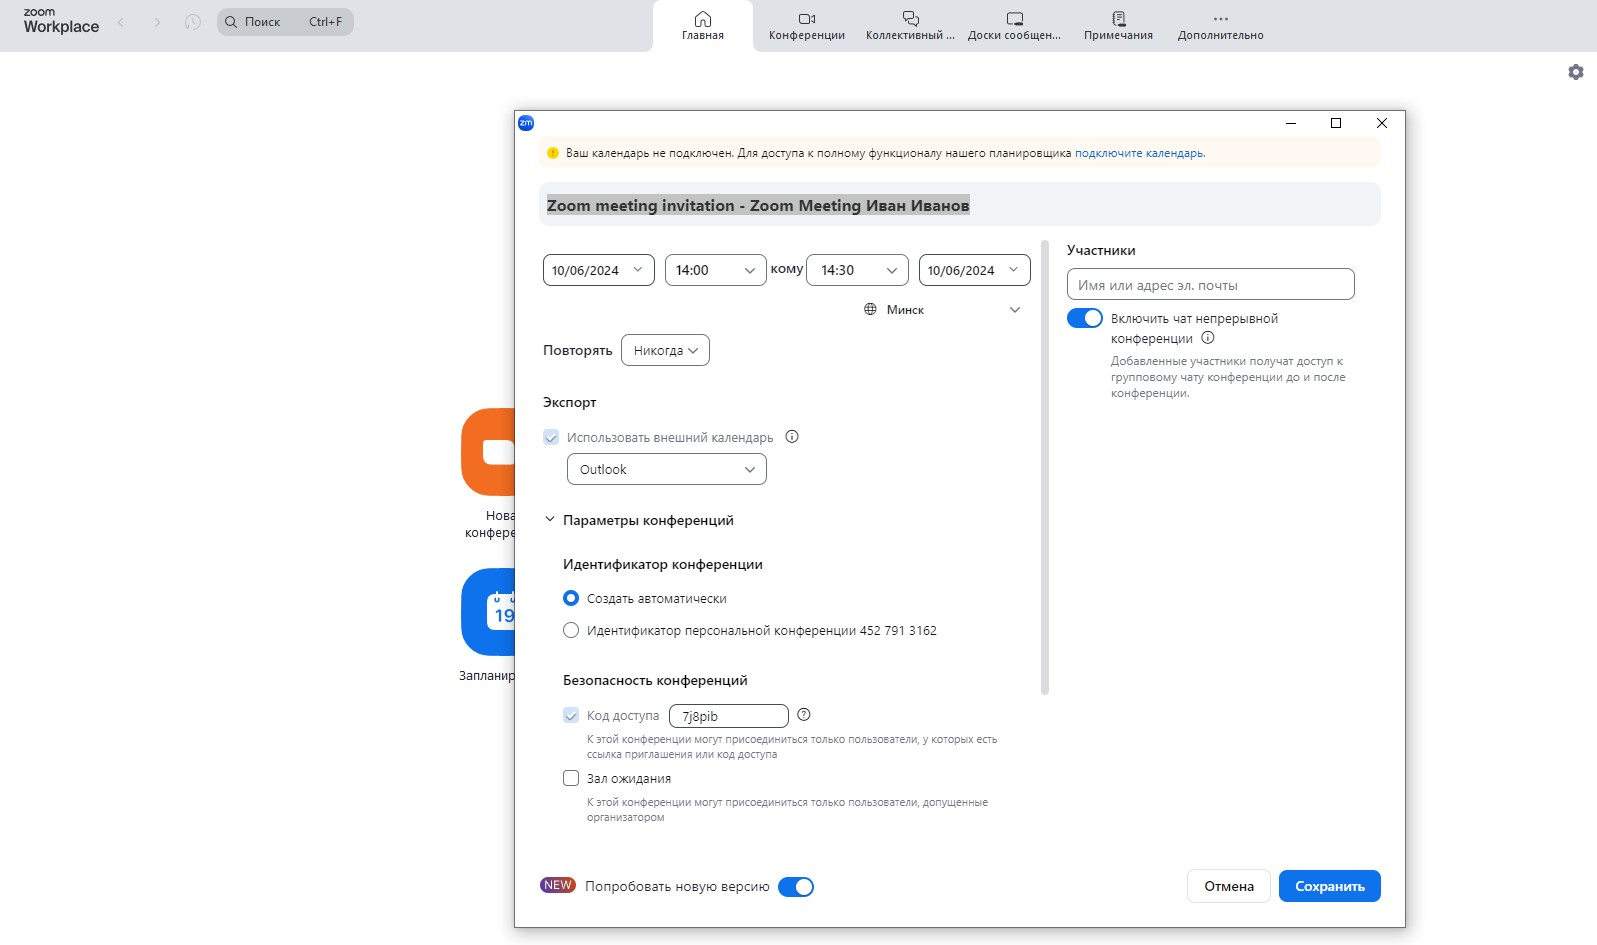The height and width of the screenshot is (945, 1597).
Task: Click the participants name or email field
Action: coord(1211,284)
